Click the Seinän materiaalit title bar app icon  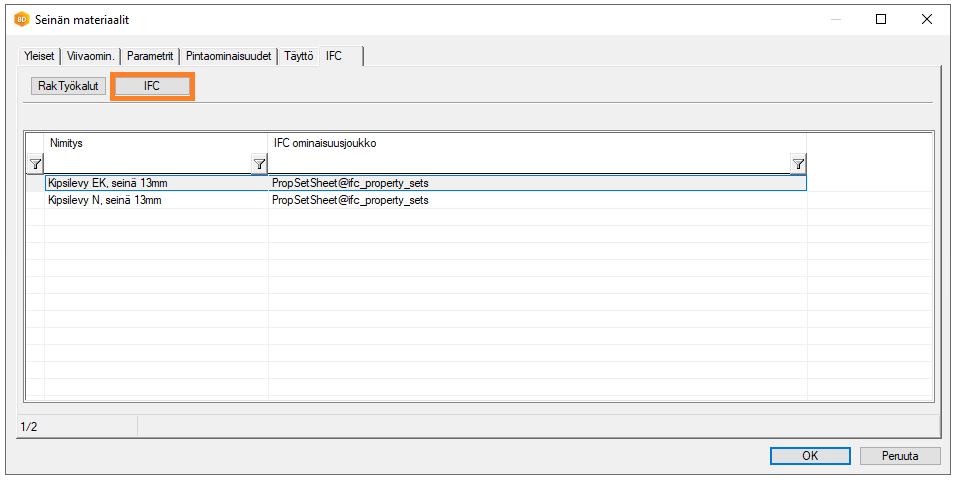coord(21,19)
